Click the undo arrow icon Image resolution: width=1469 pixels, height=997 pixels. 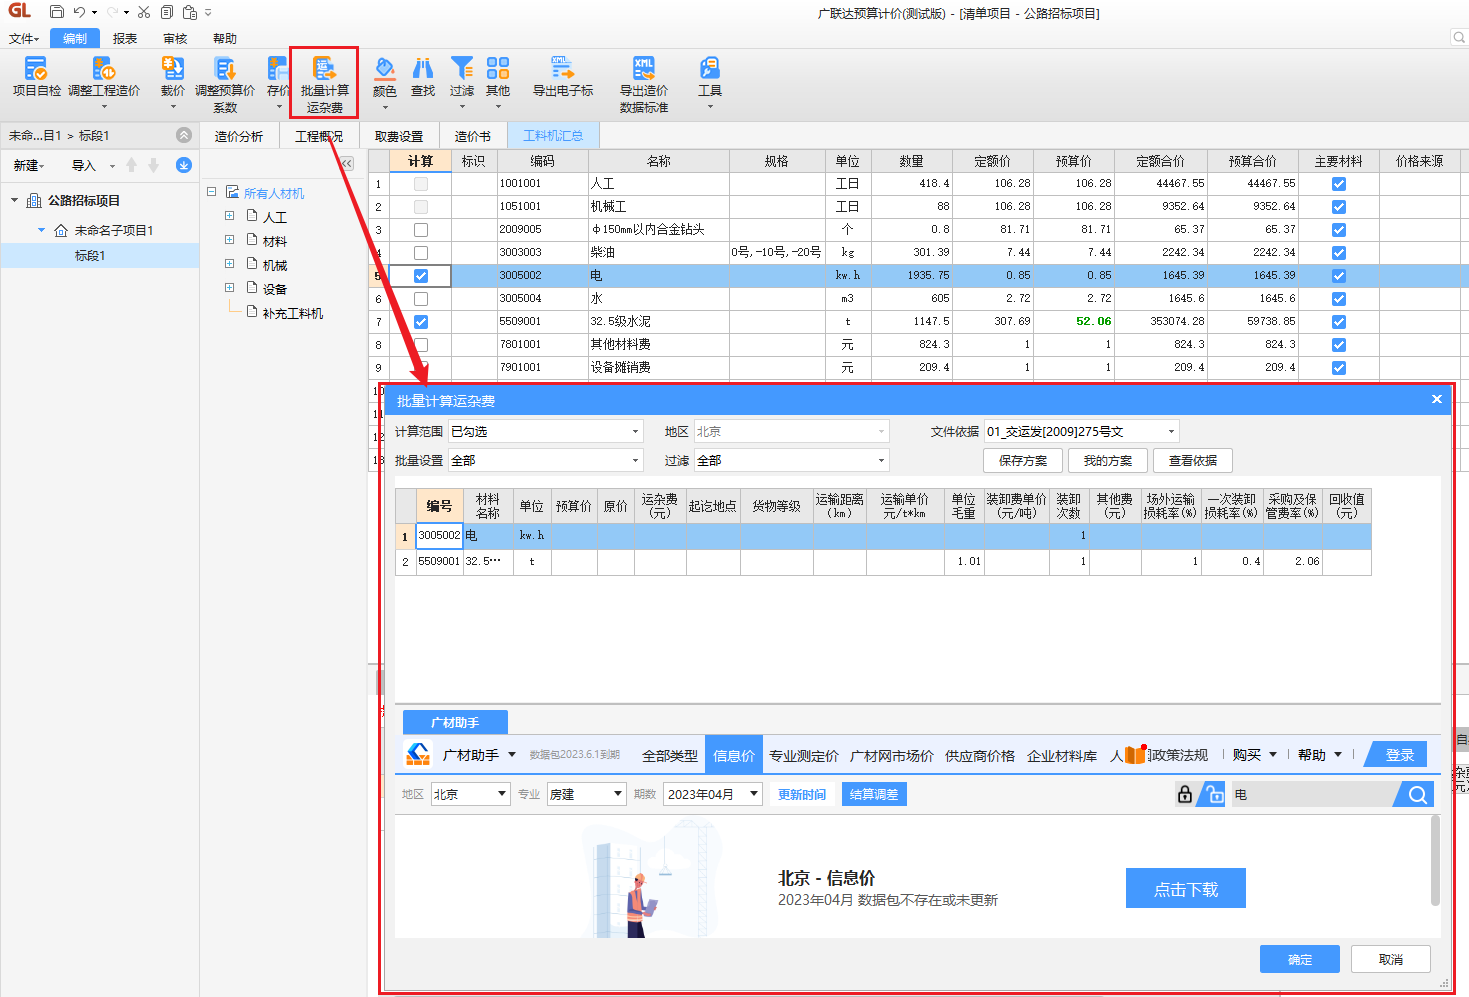pyautogui.click(x=79, y=13)
